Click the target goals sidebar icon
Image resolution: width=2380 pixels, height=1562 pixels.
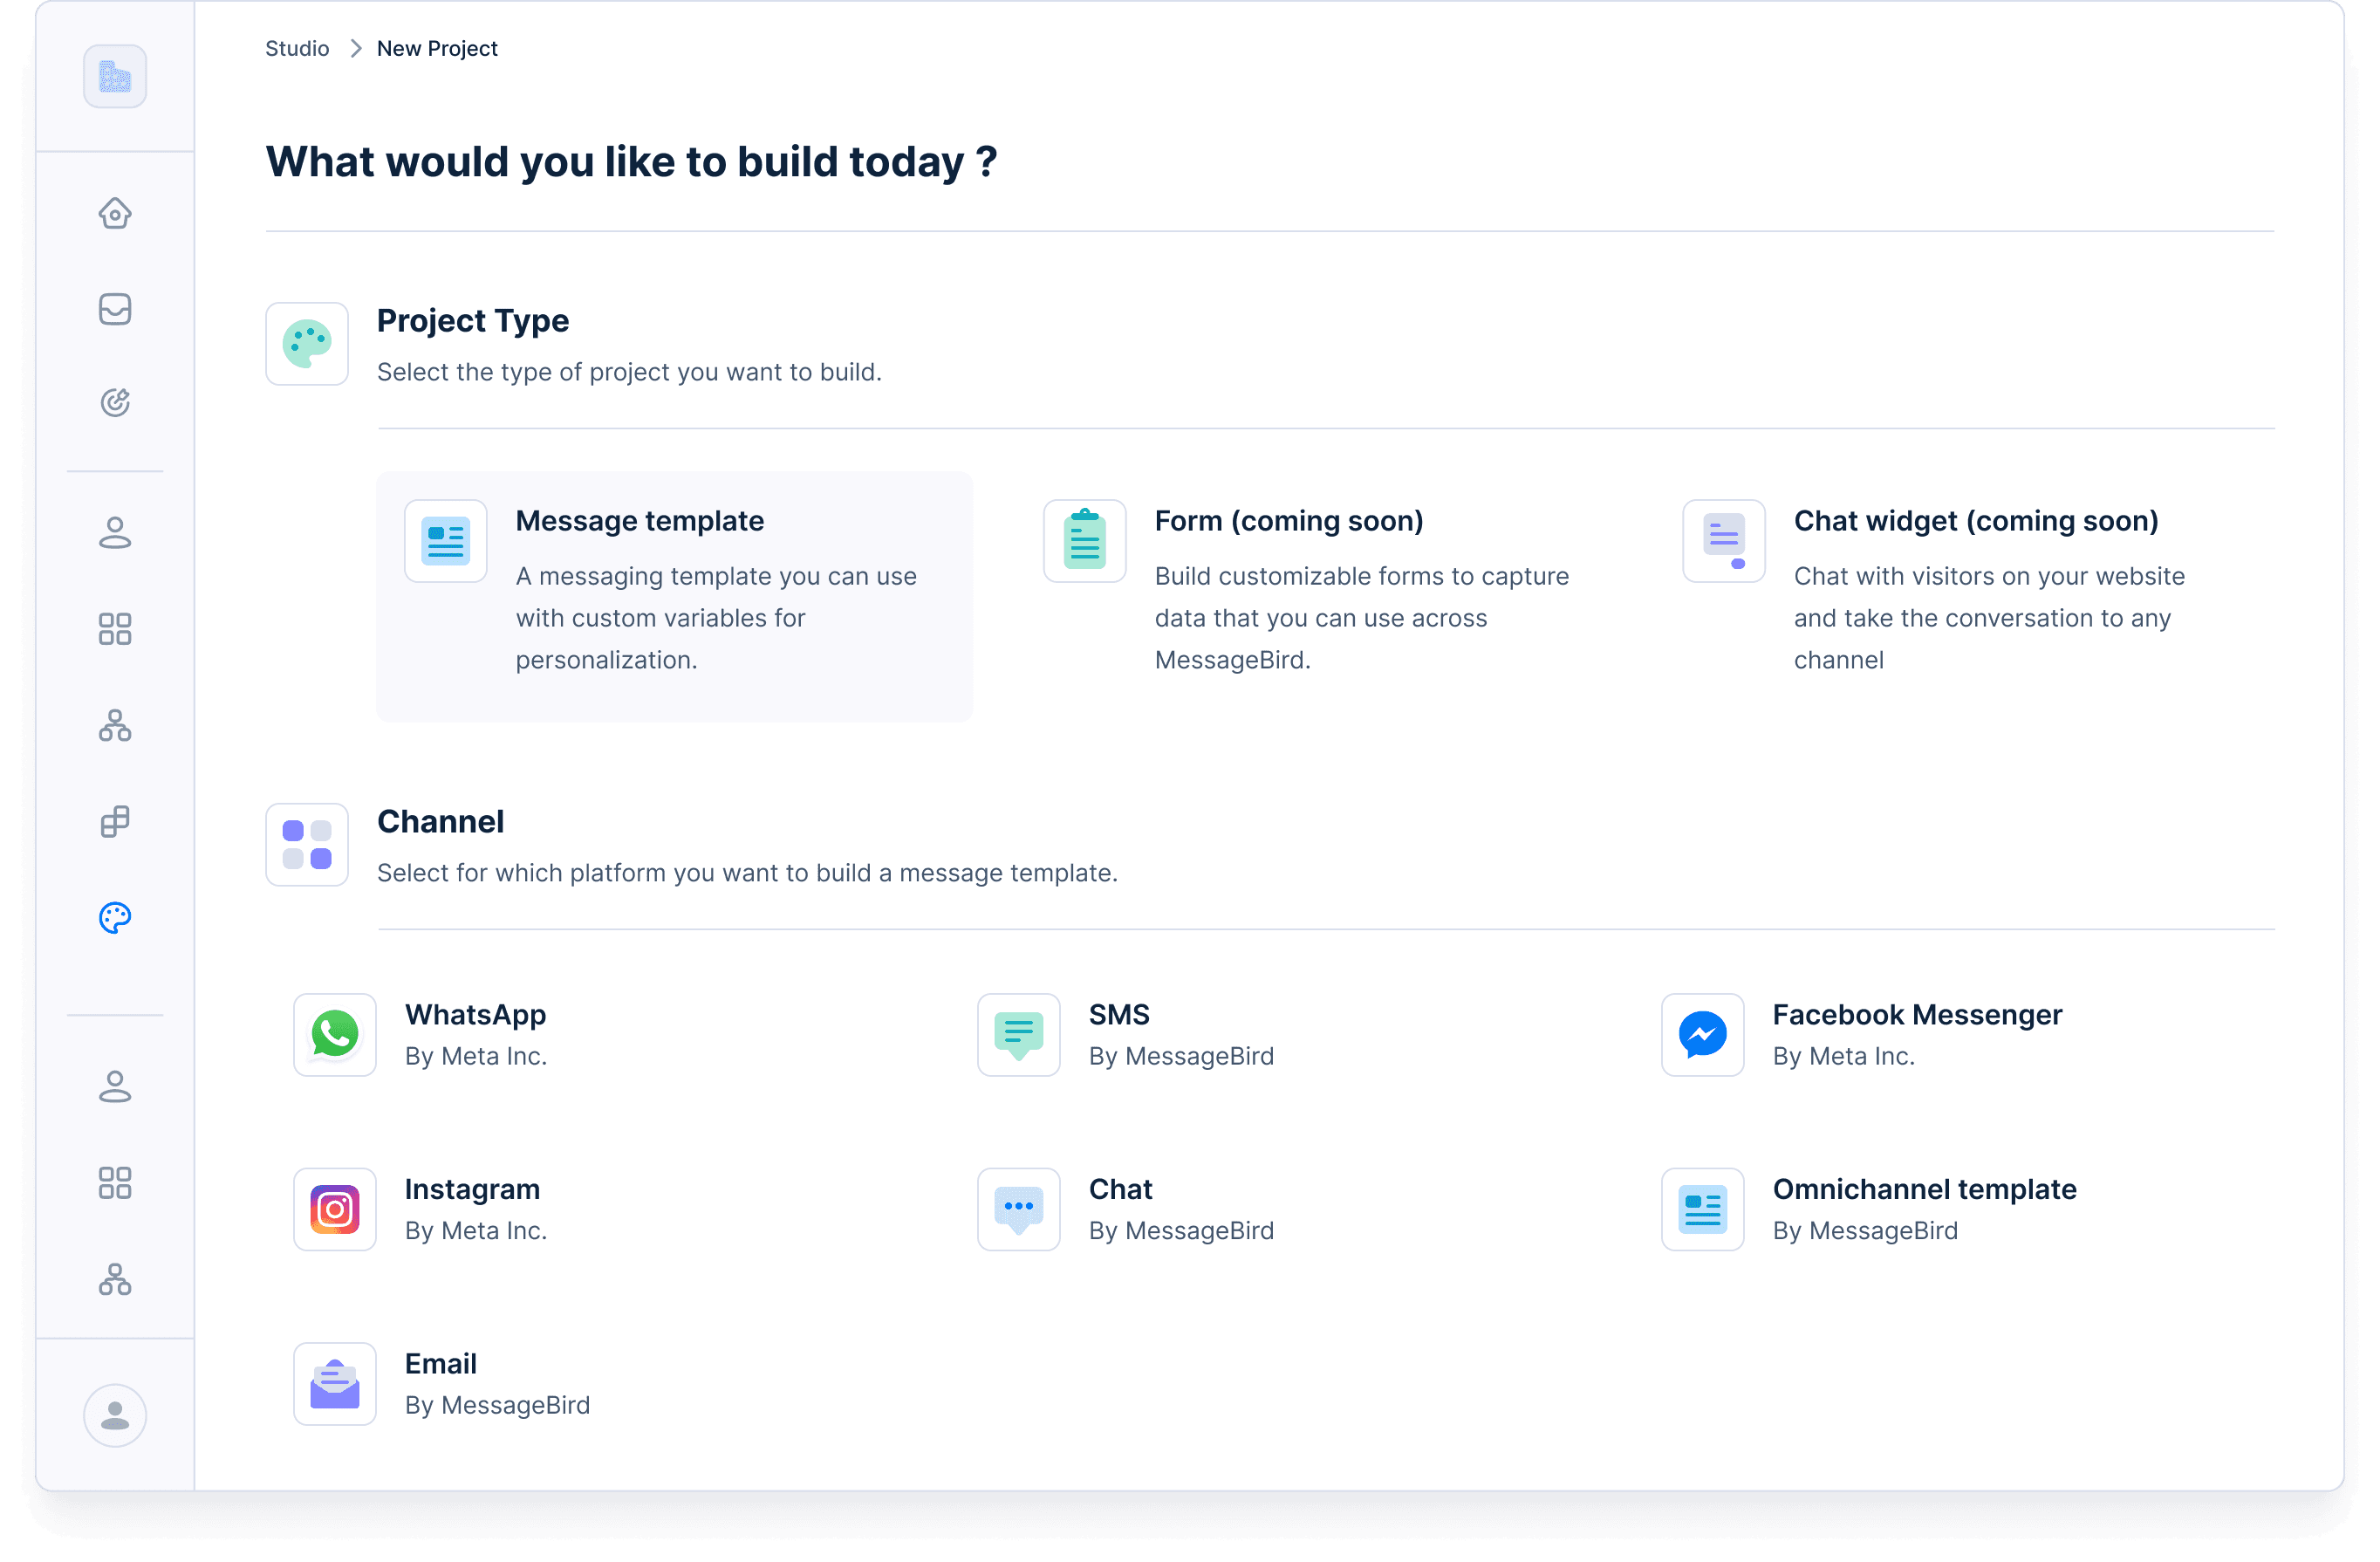[x=115, y=402]
